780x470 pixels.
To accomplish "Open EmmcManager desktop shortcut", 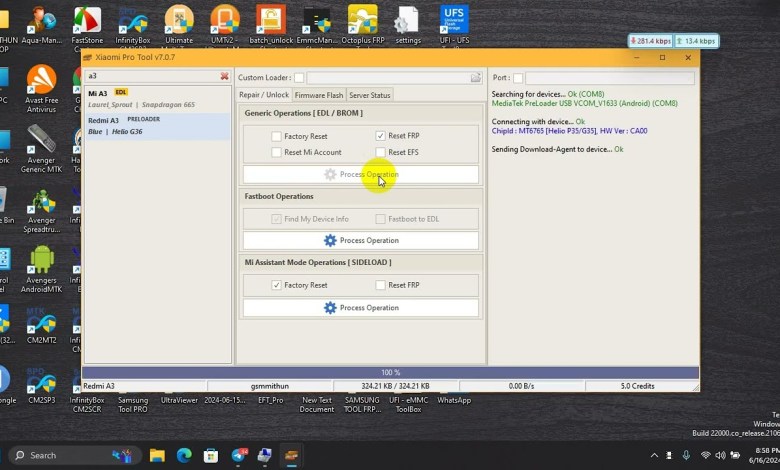I will (x=317, y=25).
